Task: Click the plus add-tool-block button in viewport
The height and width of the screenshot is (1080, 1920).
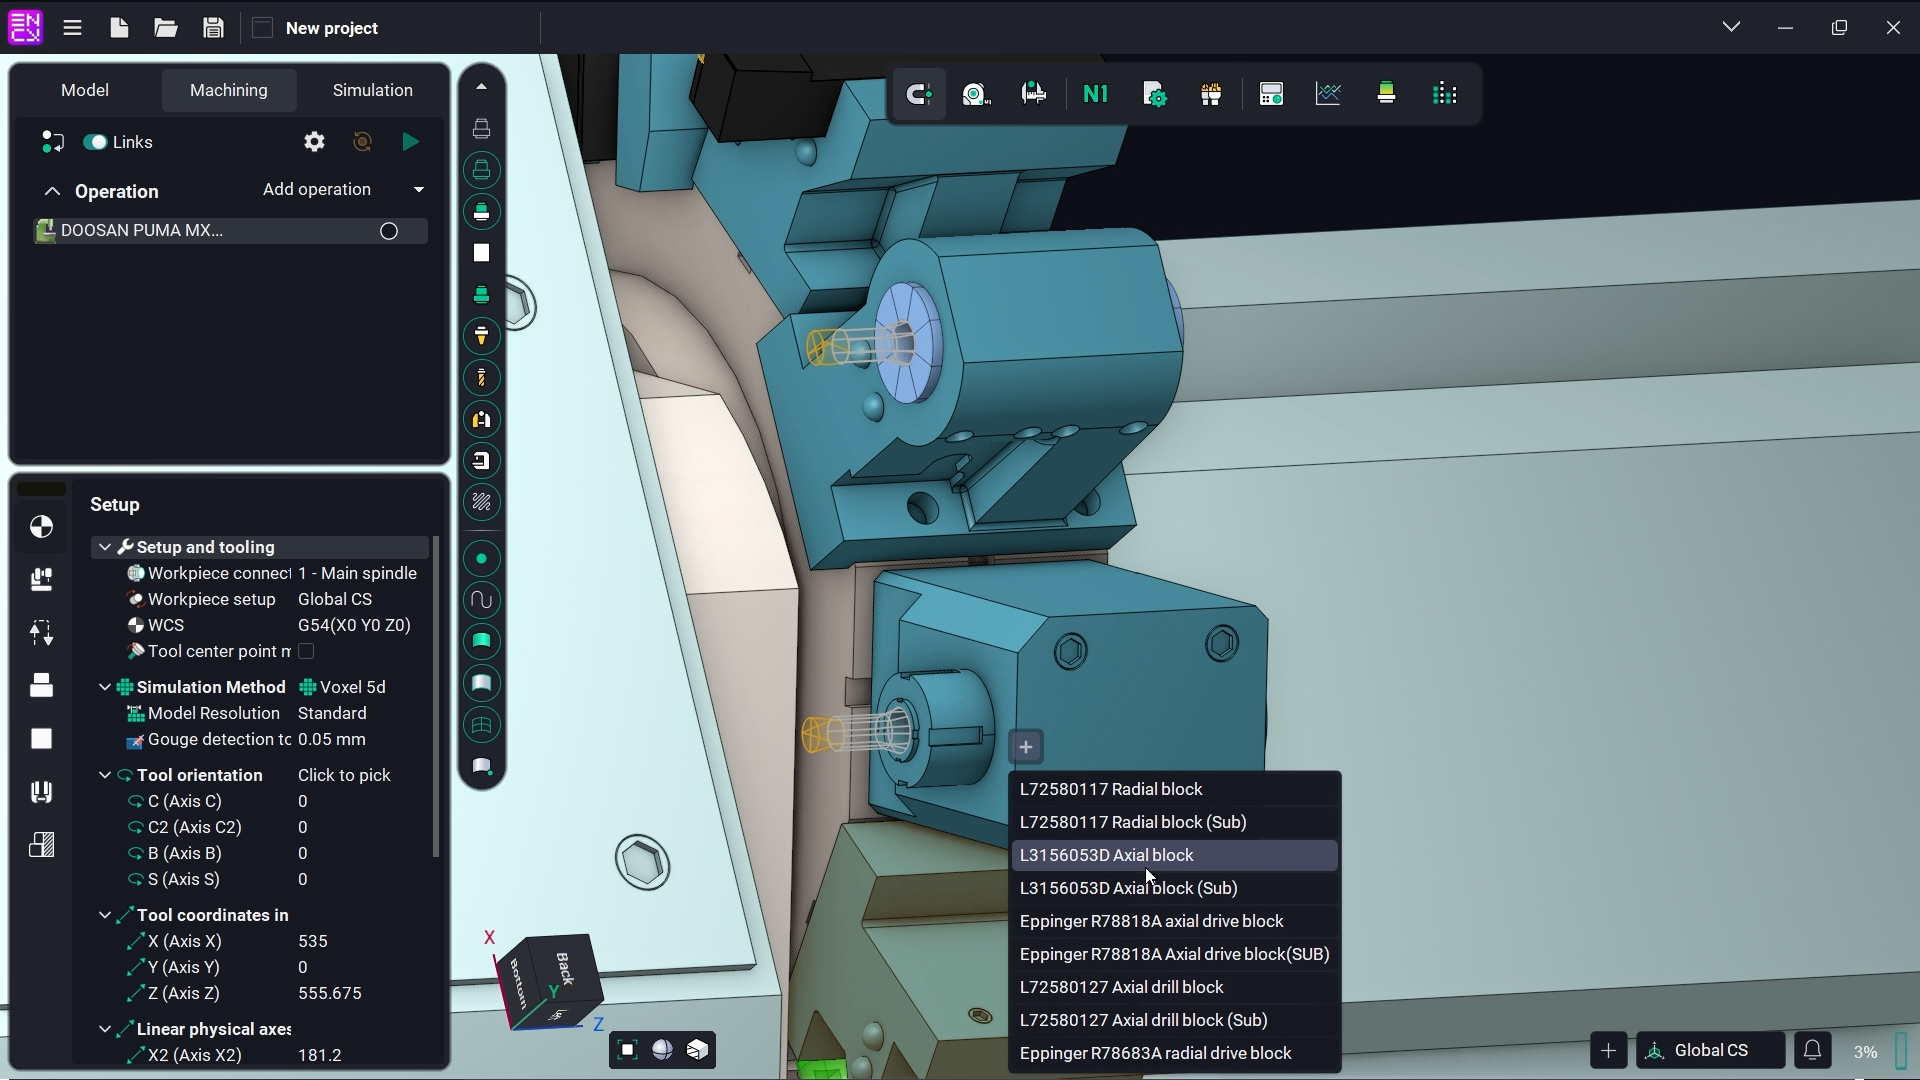Action: click(x=1025, y=747)
